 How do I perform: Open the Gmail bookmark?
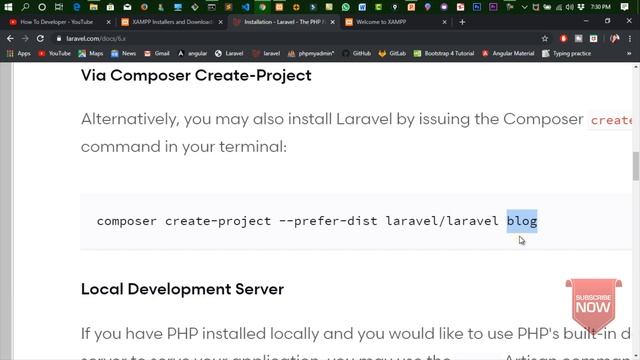point(157,53)
